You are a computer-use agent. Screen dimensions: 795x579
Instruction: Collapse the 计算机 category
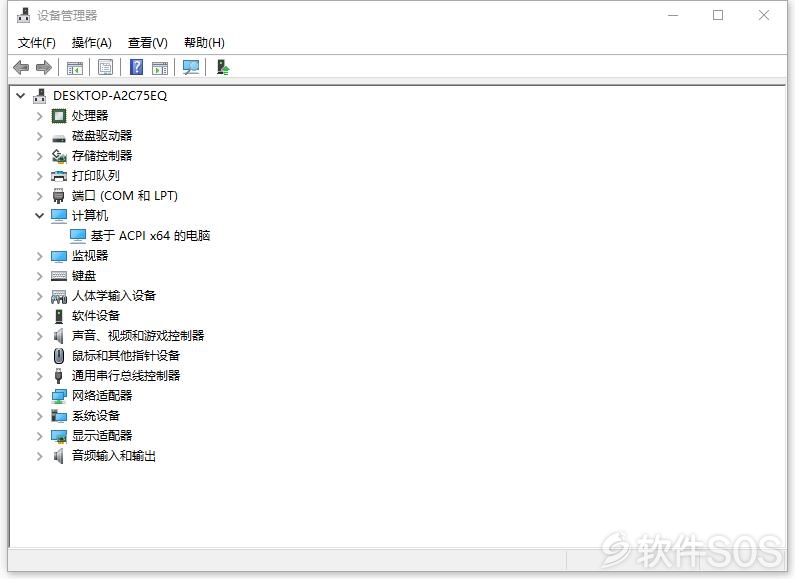[40, 215]
